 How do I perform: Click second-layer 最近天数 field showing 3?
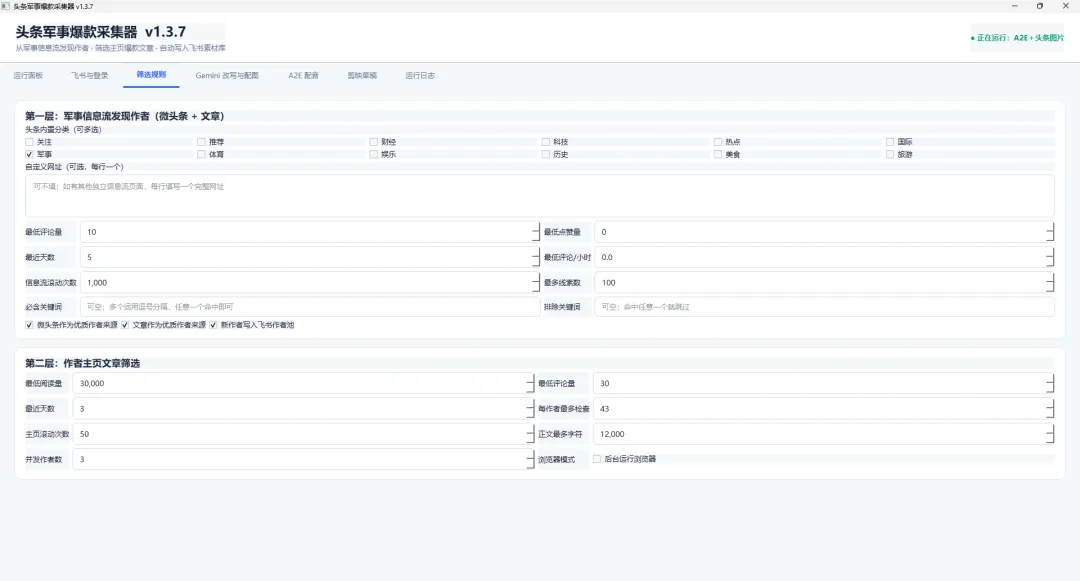pyautogui.click(x=303, y=409)
